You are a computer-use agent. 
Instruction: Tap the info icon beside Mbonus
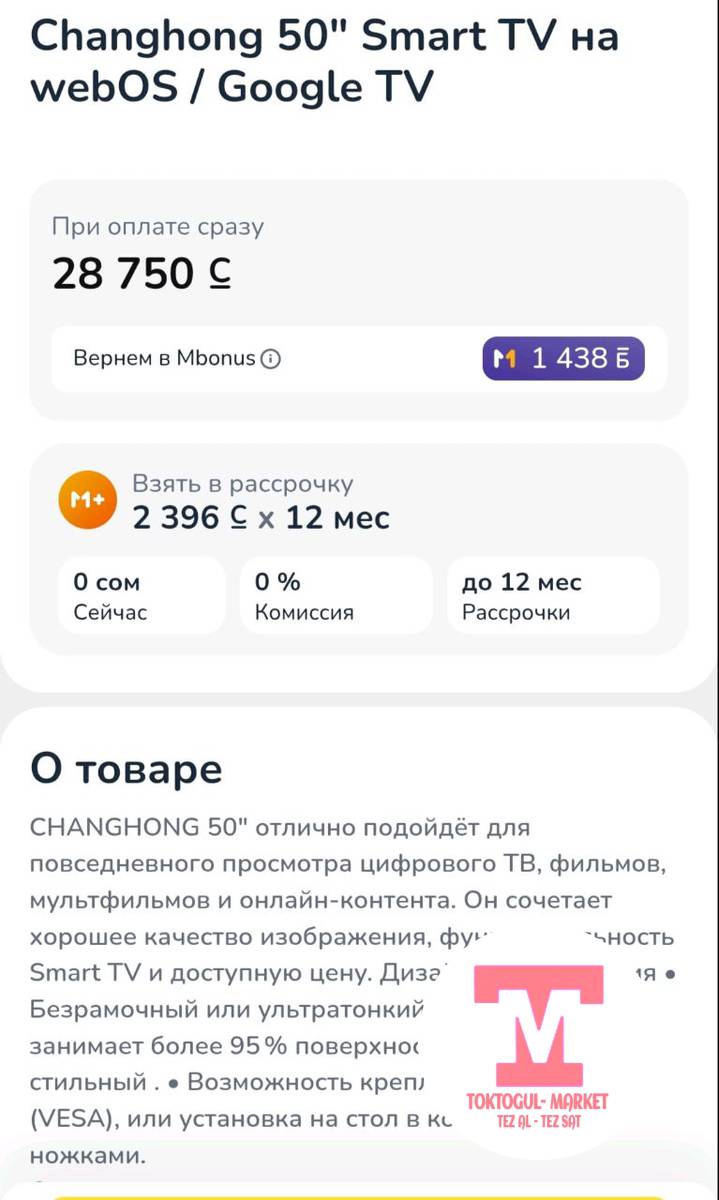pyautogui.click(x=270, y=358)
